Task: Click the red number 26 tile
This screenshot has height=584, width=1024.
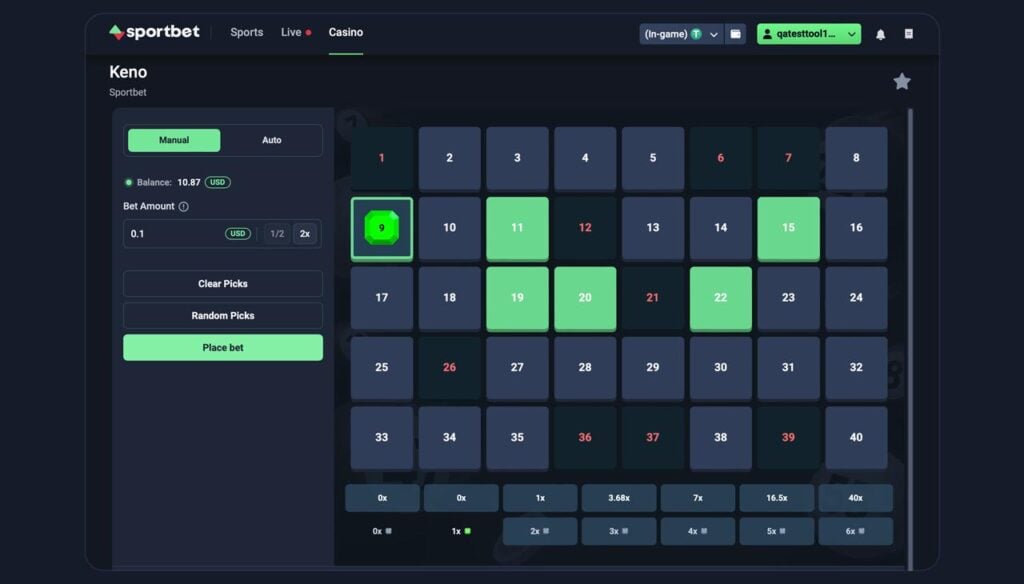Action: tap(449, 368)
